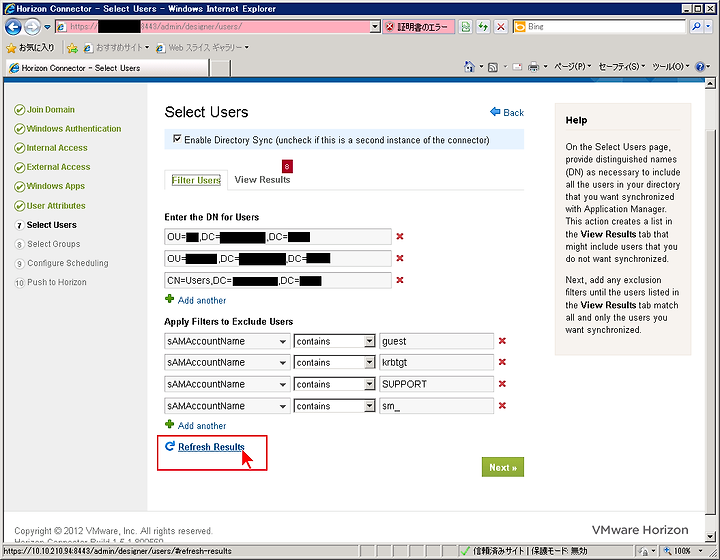
Task: Go to Internal Access step
Action: 57,148
